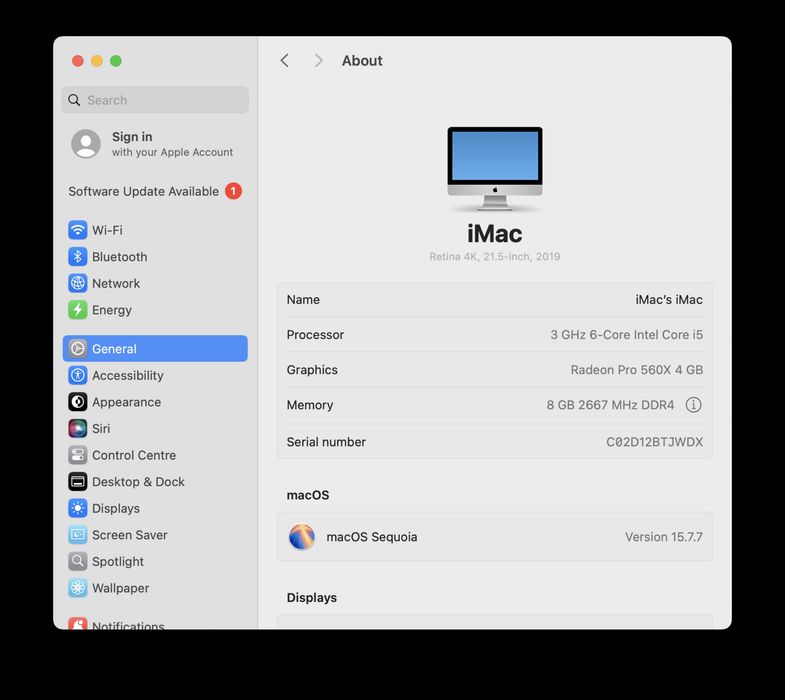Click the iMac computer image

495,168
